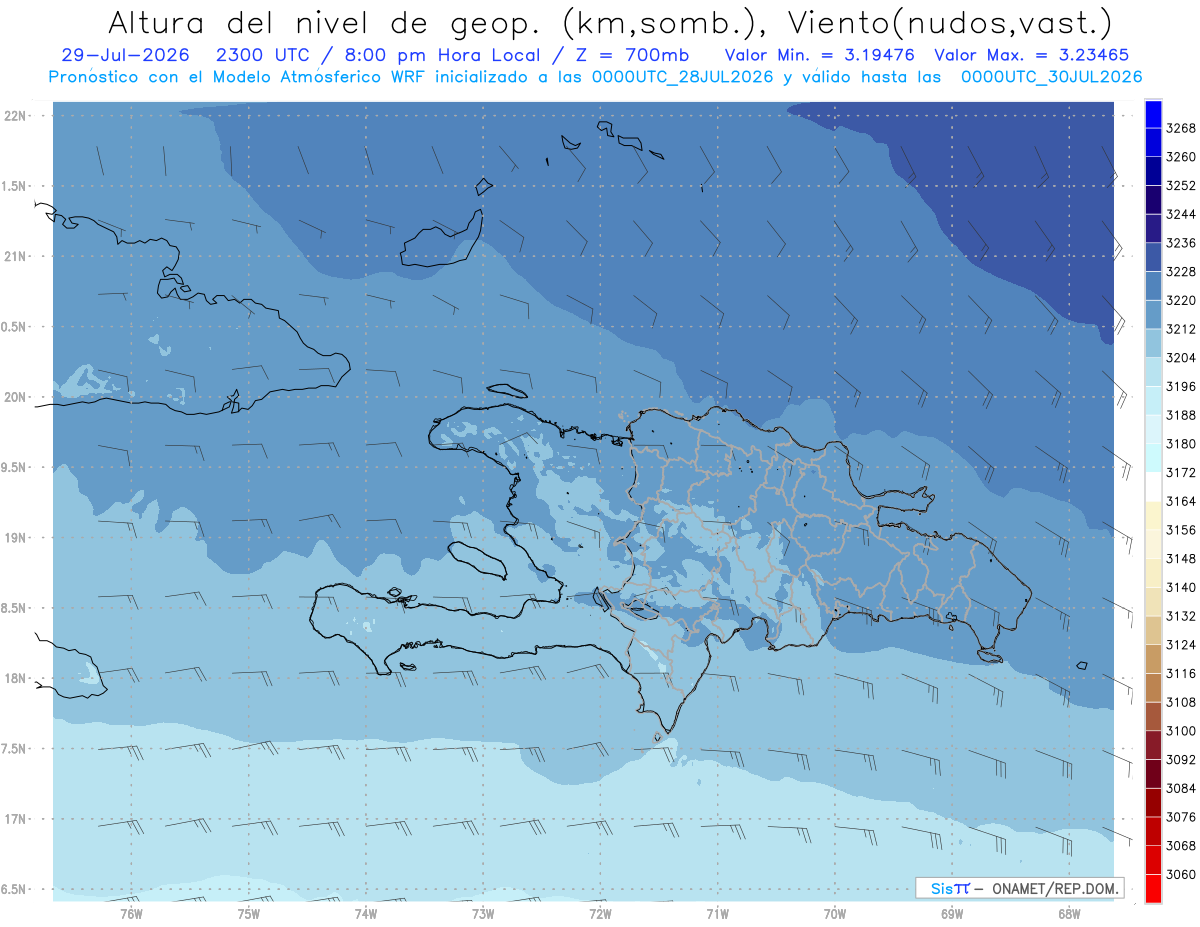Image resolution: width=1200 pixels, height=927 pixels.
Task: Click the '3268' color bar value
Action: [x=1181, y=128]
